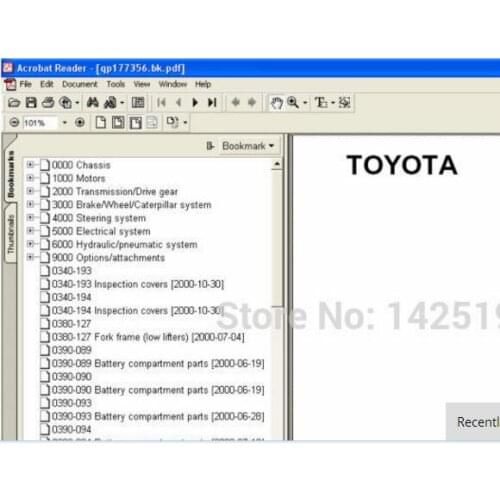Screen dimensions: 500x500
Task: Select the Graphics Select tool
Action: tap(344, 102)
